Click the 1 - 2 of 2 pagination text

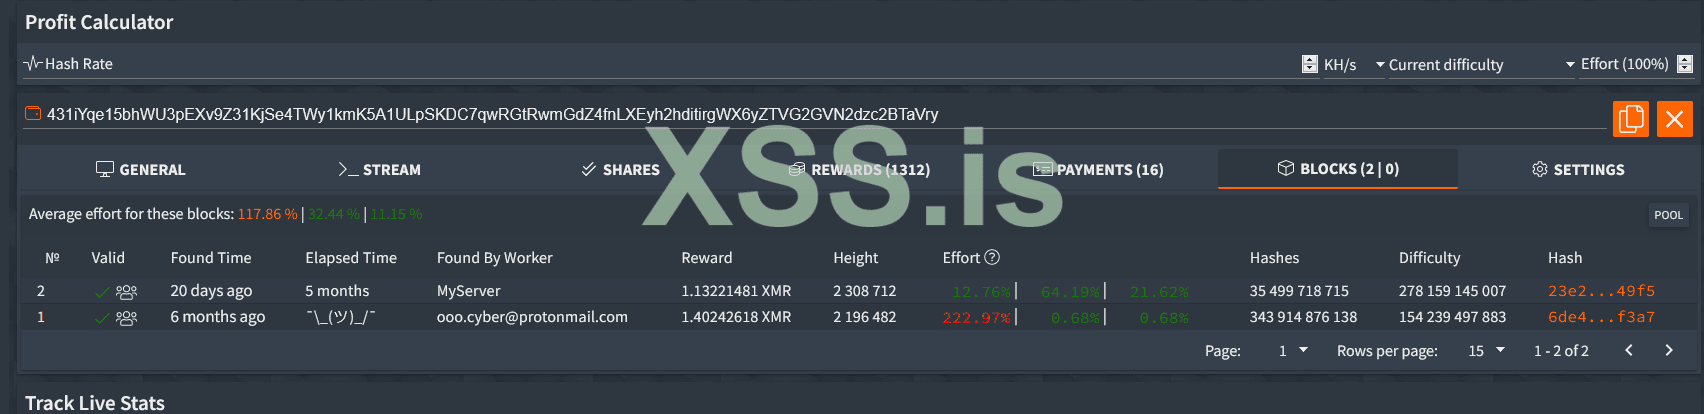click(1561, 351)
